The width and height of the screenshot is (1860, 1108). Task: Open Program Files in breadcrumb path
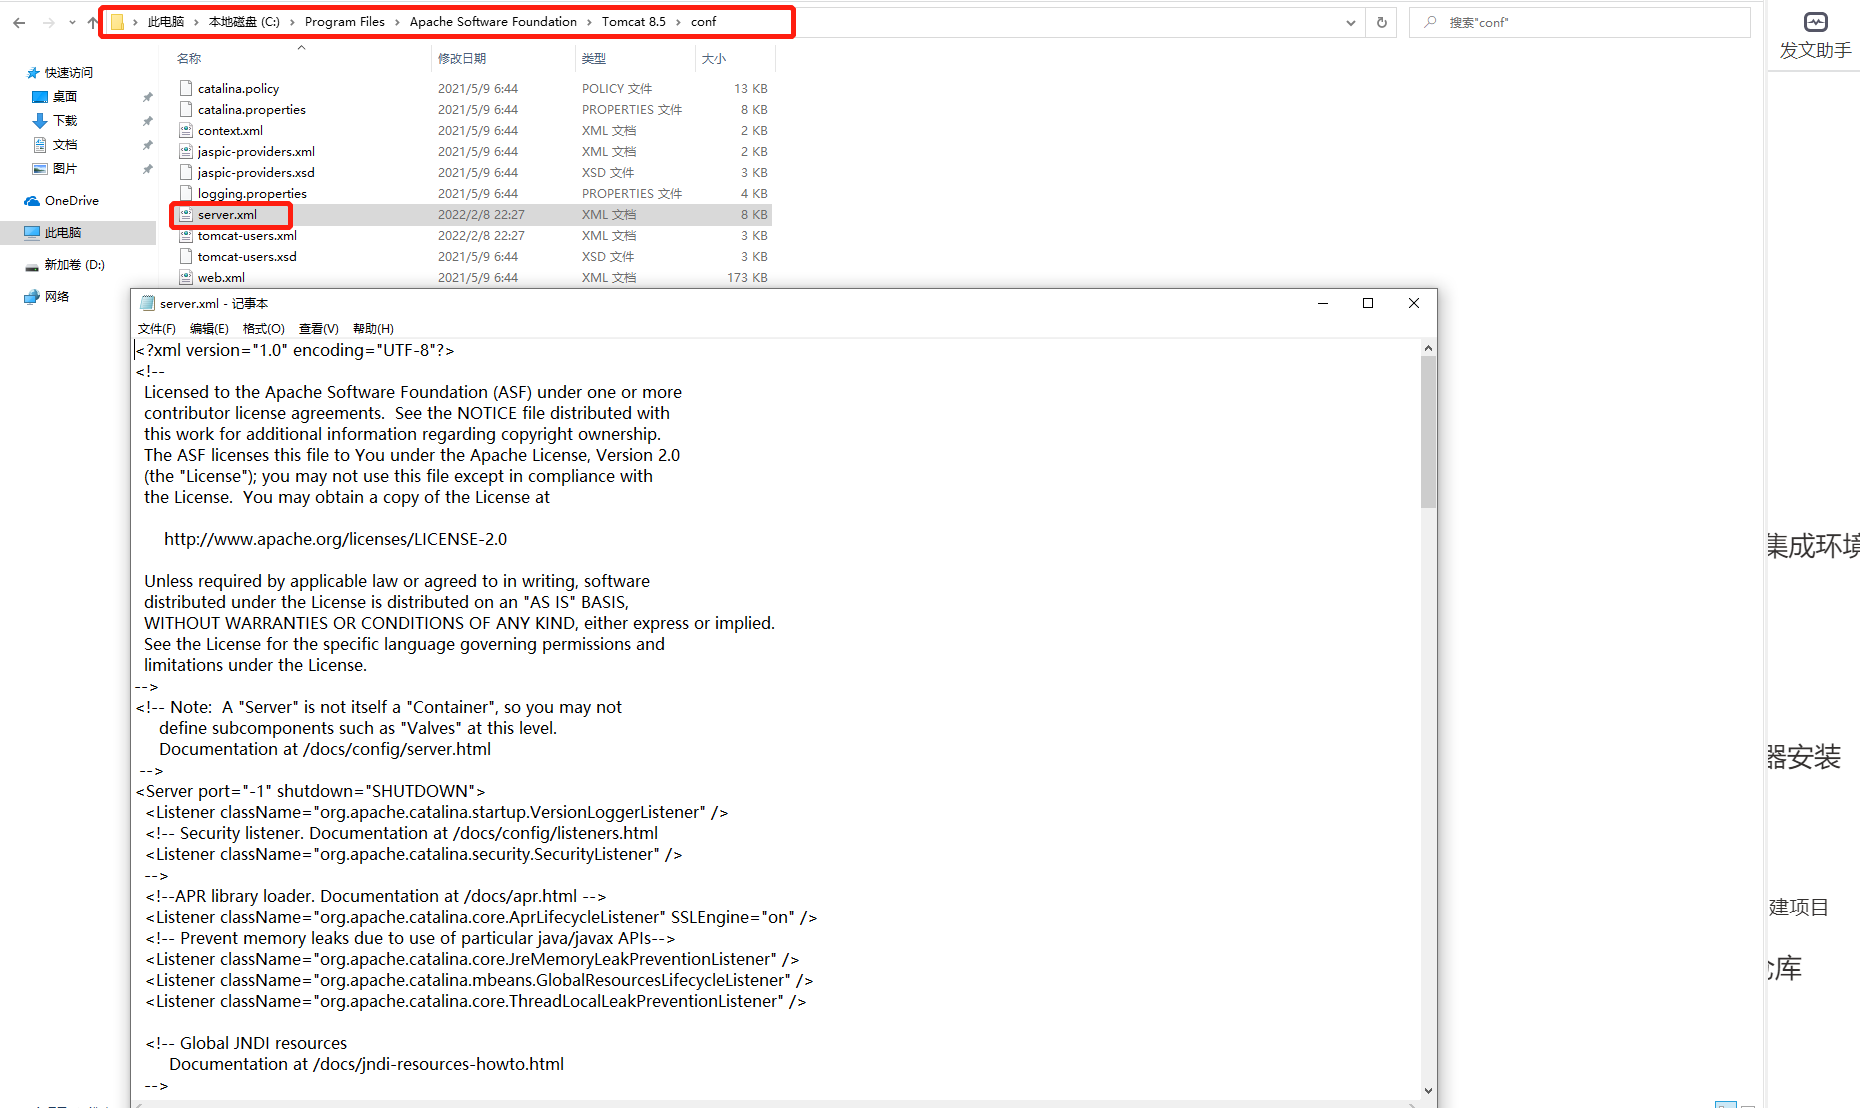[345, 22]
